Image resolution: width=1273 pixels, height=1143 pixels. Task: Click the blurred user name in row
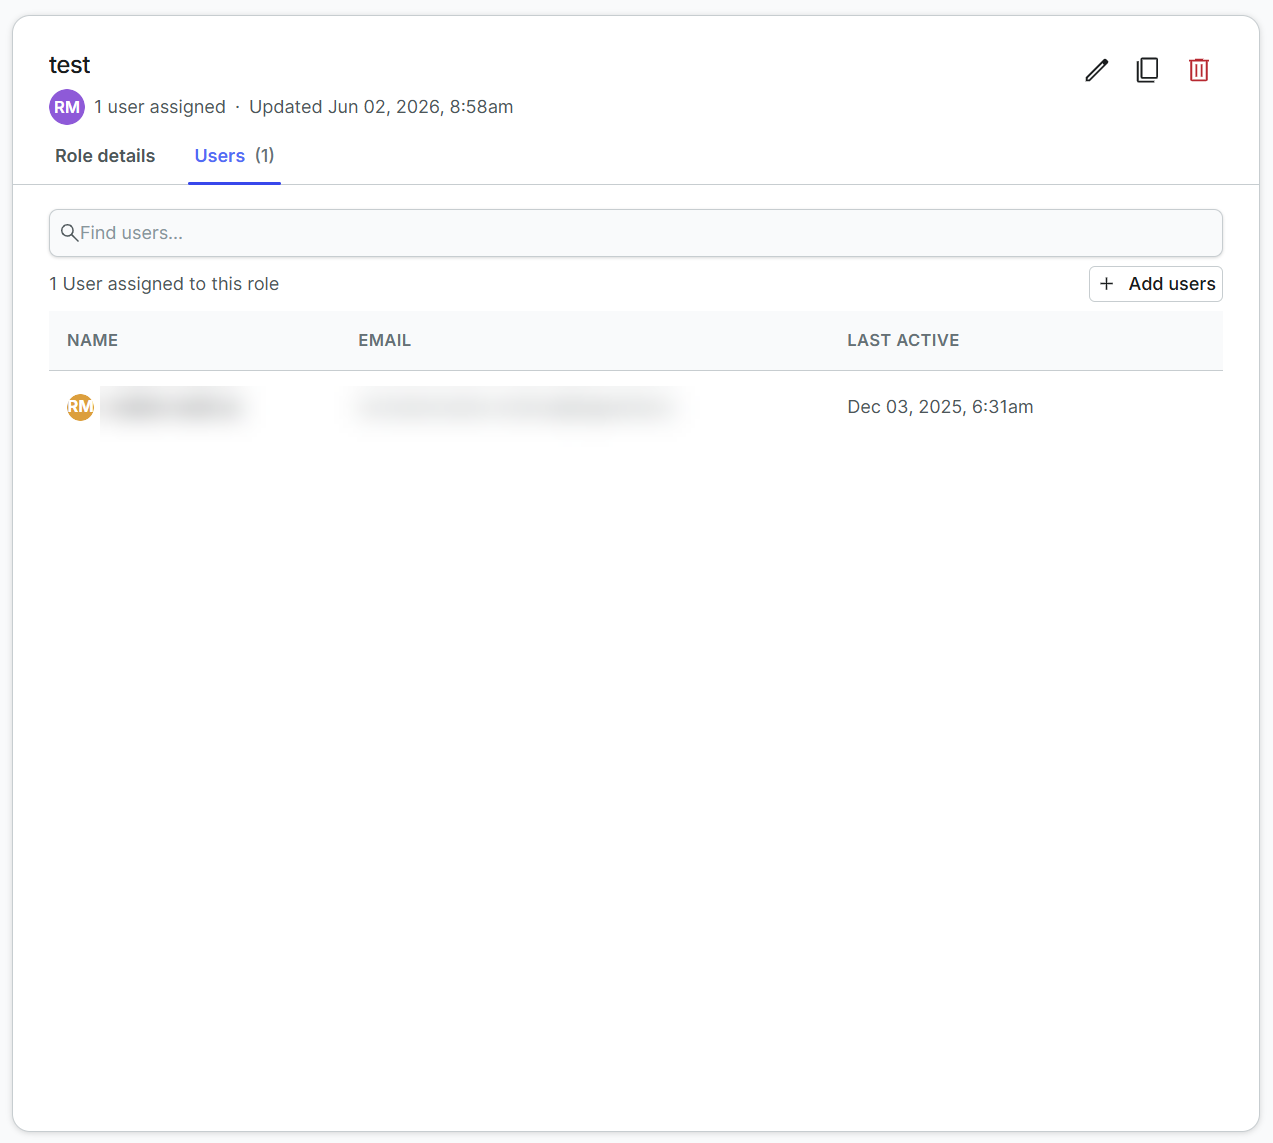pyautogui.click(x=175, y=407)
